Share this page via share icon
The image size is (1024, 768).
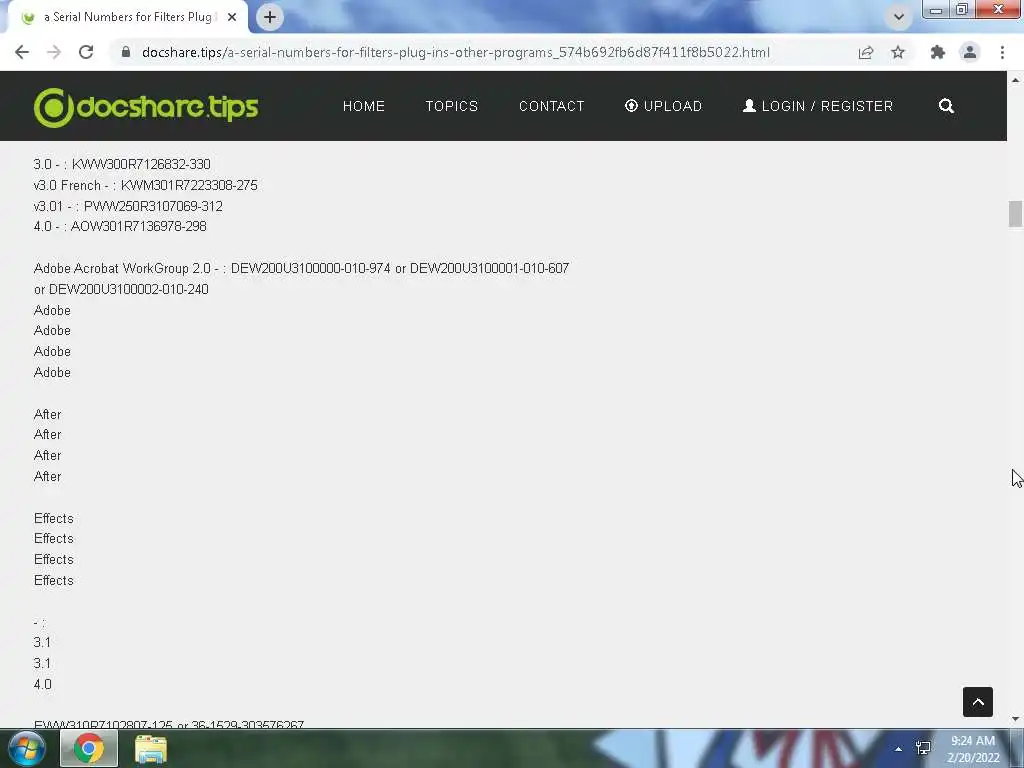(866, 52)
